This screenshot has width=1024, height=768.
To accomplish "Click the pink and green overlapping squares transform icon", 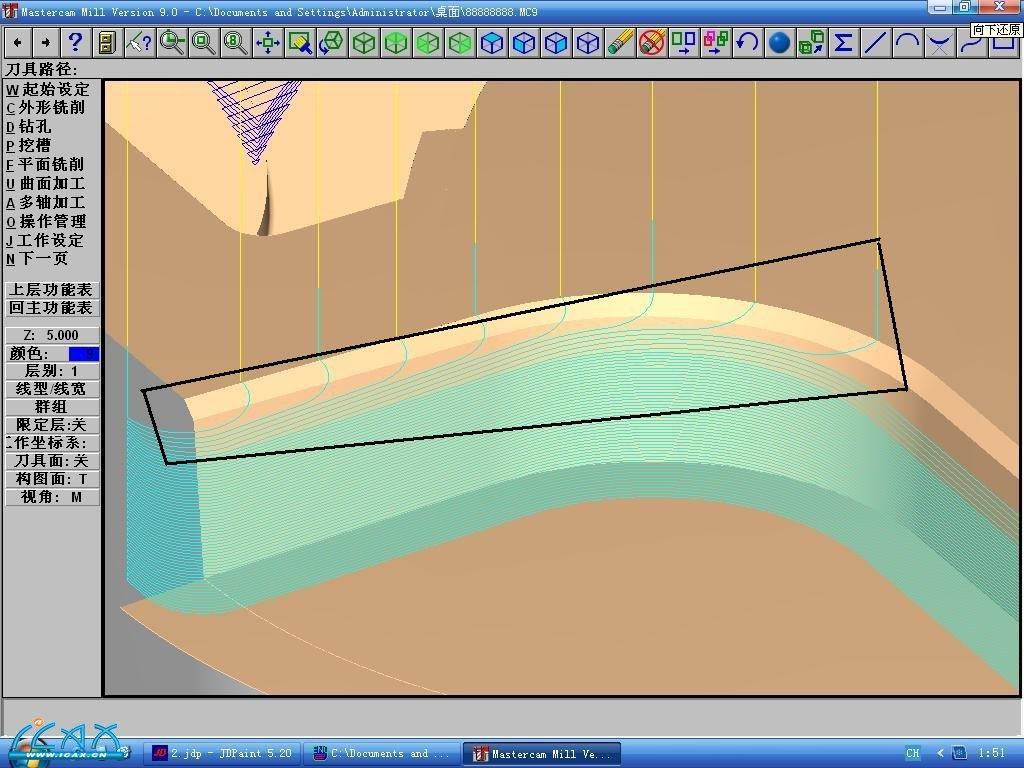I will click(x=715, y=43).
